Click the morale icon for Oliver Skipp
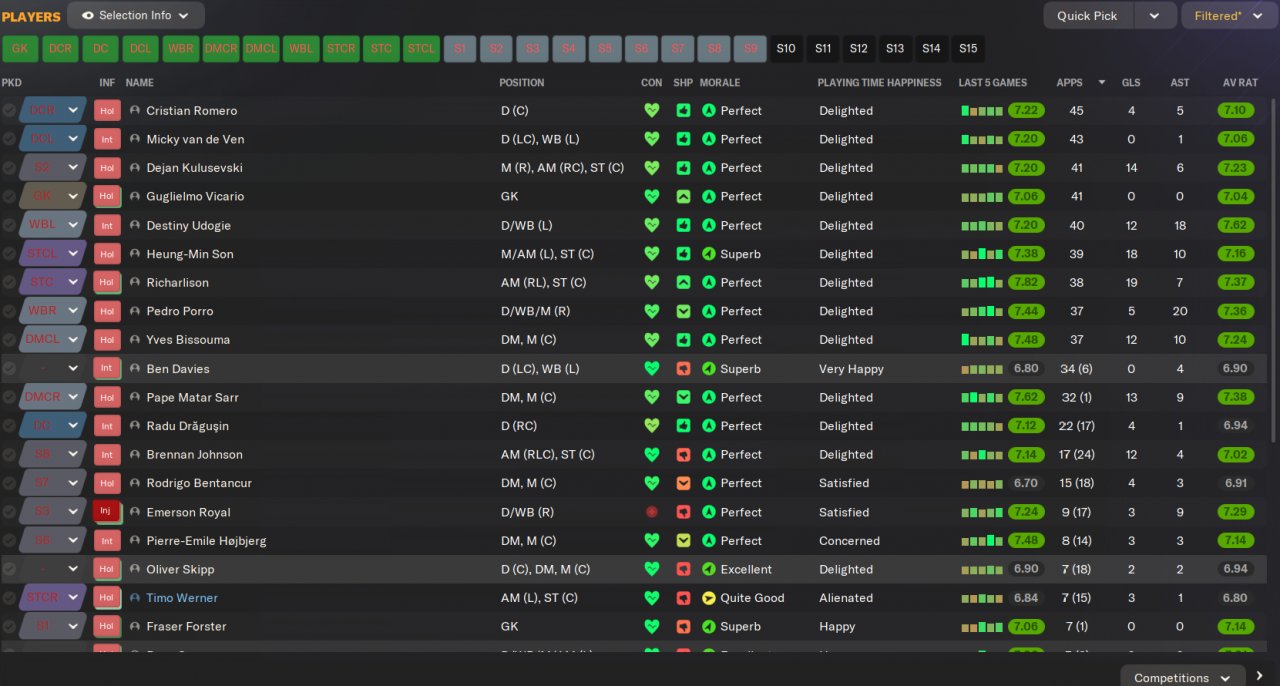Image resolution: width=1280 pixels, height=686 pixels. pos(708,569)
